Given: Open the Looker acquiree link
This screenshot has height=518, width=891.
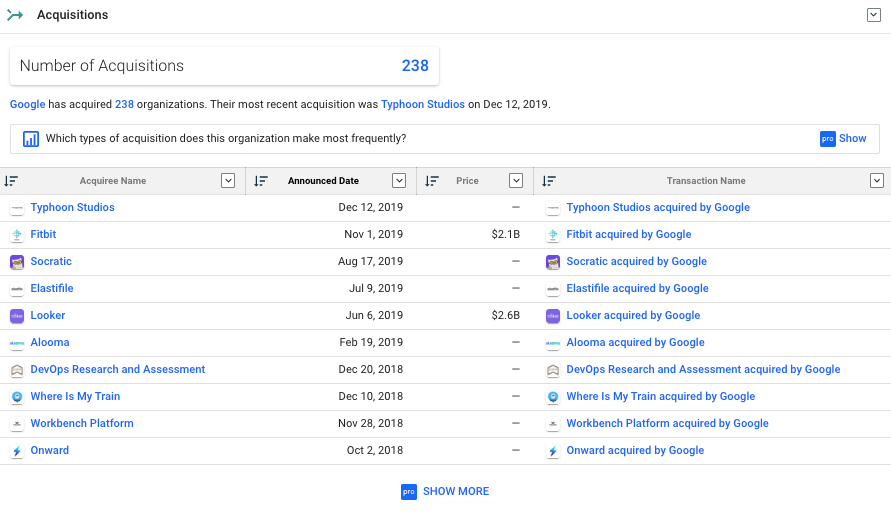Looking at the screenshot, I should 48,315.
